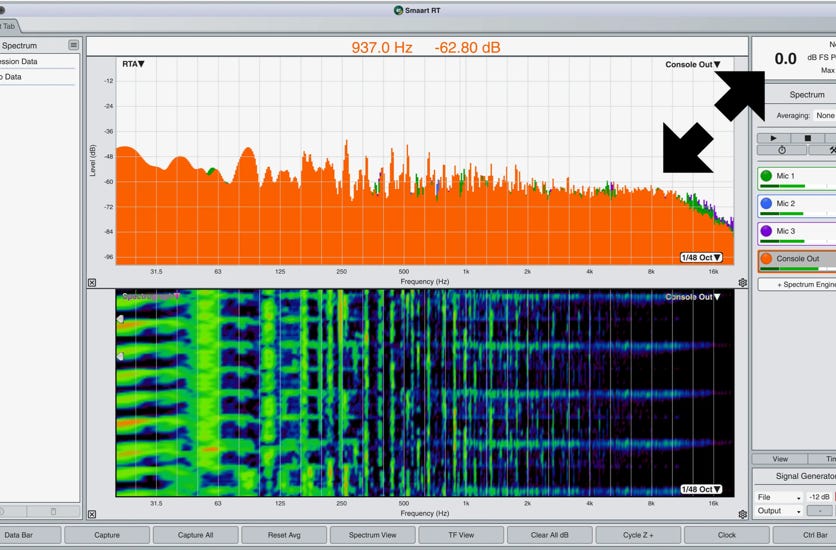Open the RTA graph type dropdown

point(133,64)
